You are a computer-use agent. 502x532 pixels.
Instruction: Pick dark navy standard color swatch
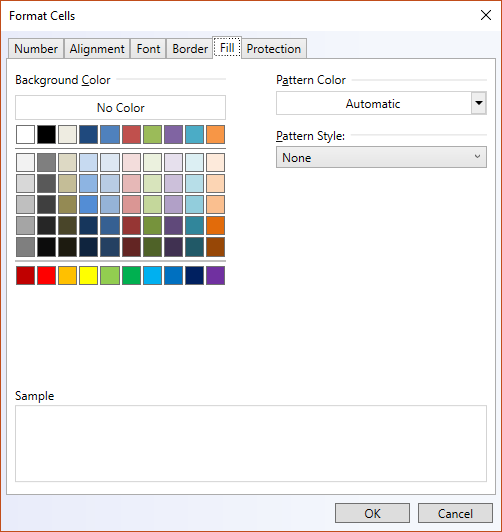point(194,275)
